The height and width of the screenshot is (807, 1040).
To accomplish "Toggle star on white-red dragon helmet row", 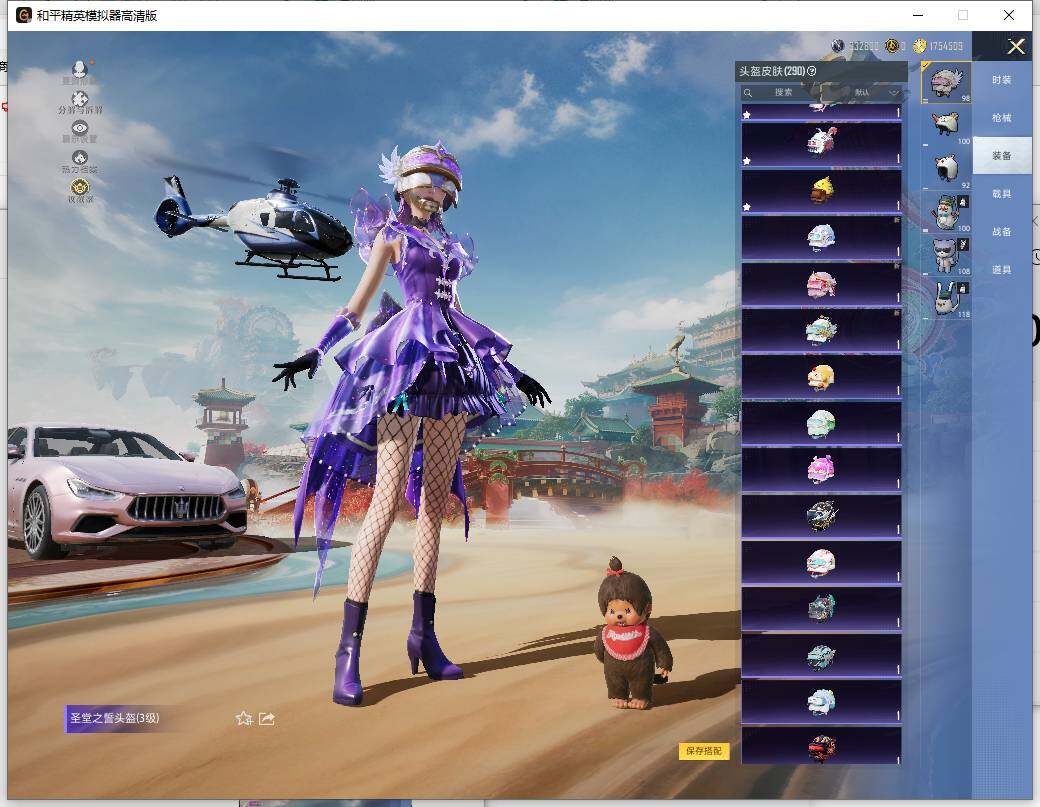I will coord(748,160).
